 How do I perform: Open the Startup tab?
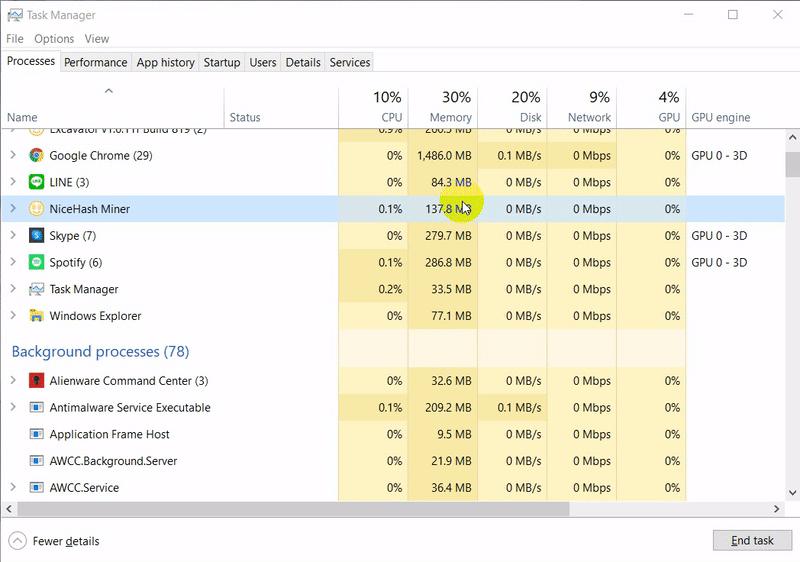click(222, 62)
